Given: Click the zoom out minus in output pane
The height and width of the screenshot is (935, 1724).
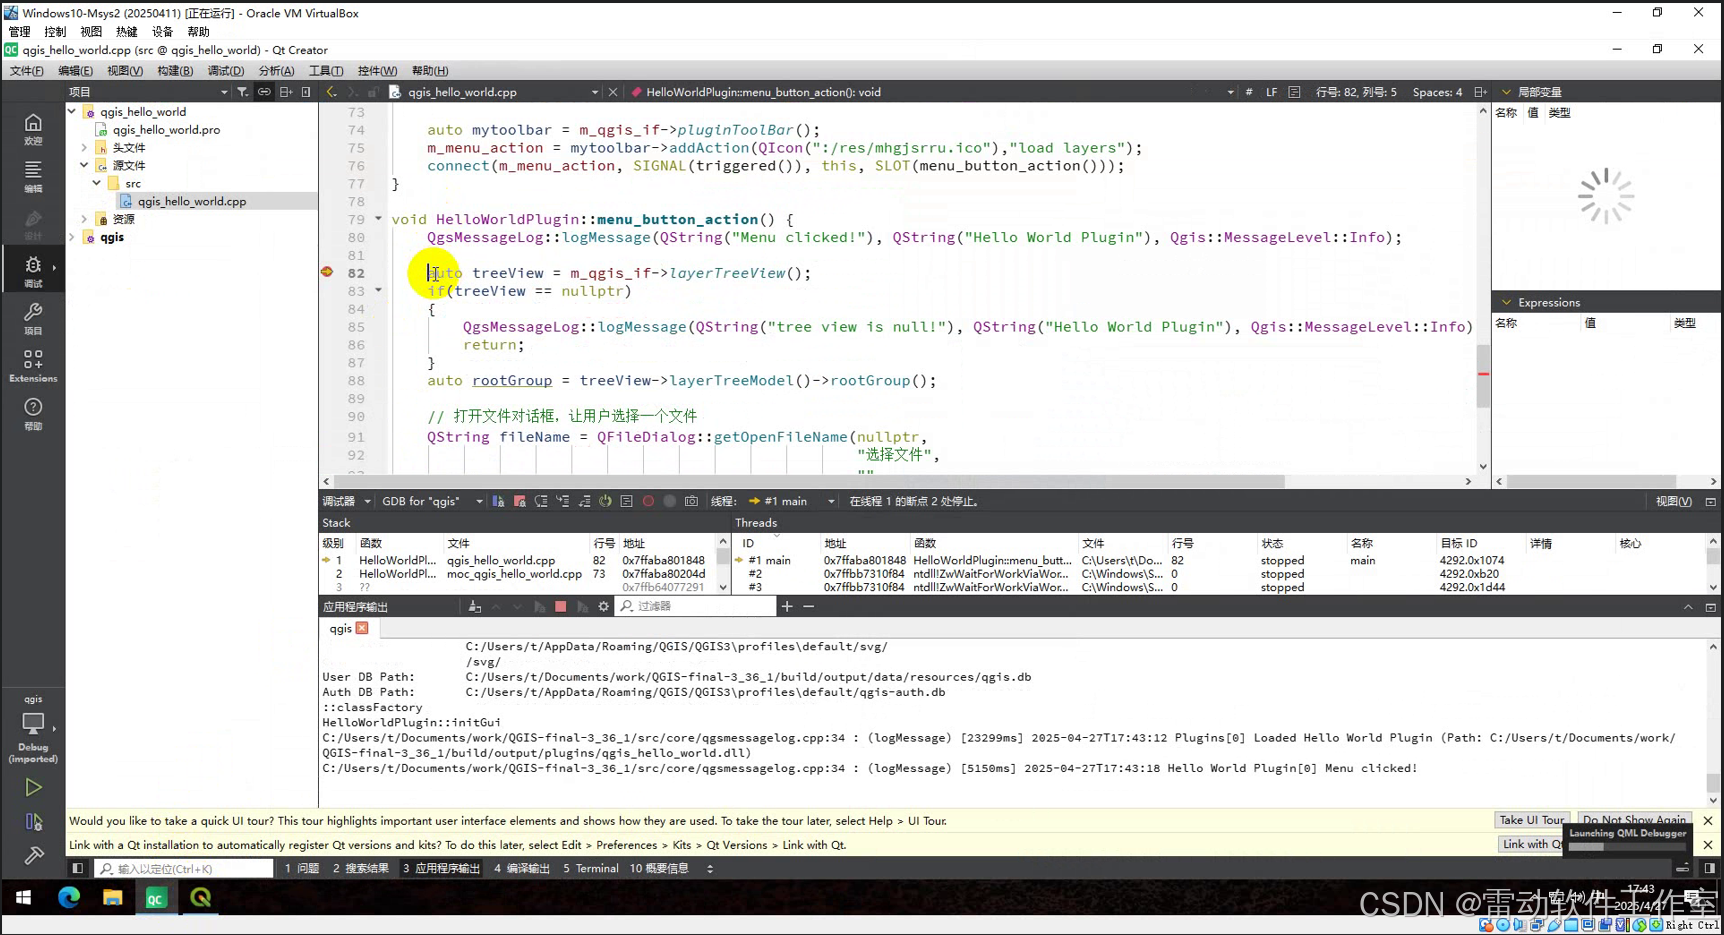Looking at the screenshot, I should click(808, 606).
